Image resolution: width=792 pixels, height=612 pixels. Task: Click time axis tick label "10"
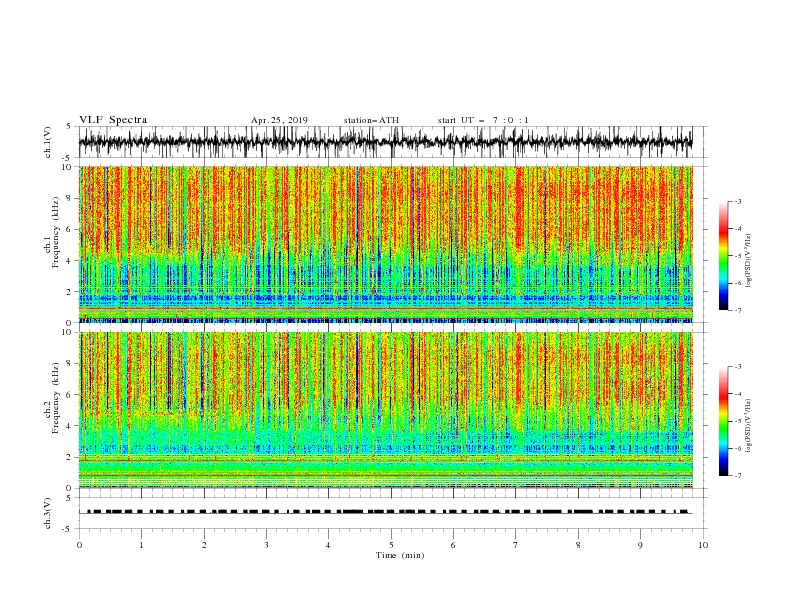click(x=703, y=545)
